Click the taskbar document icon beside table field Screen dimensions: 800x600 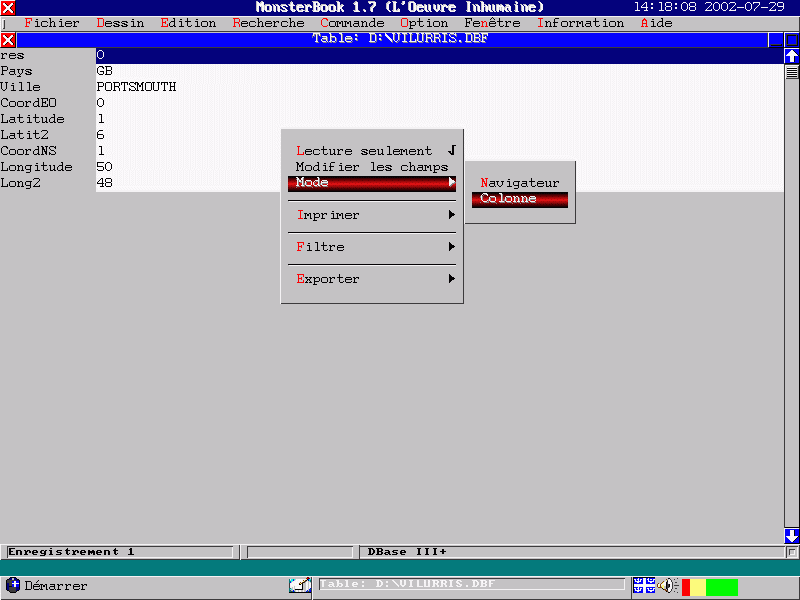(x=300, y=585)
